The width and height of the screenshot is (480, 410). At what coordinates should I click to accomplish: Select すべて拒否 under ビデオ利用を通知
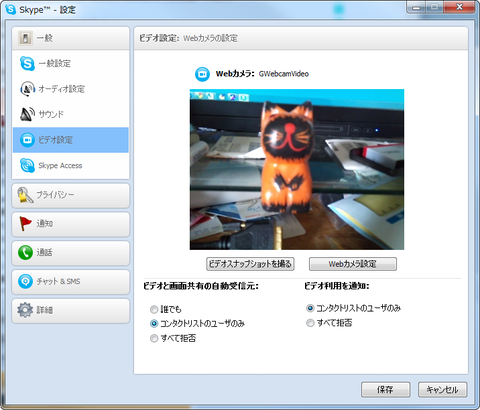[310, 323]
